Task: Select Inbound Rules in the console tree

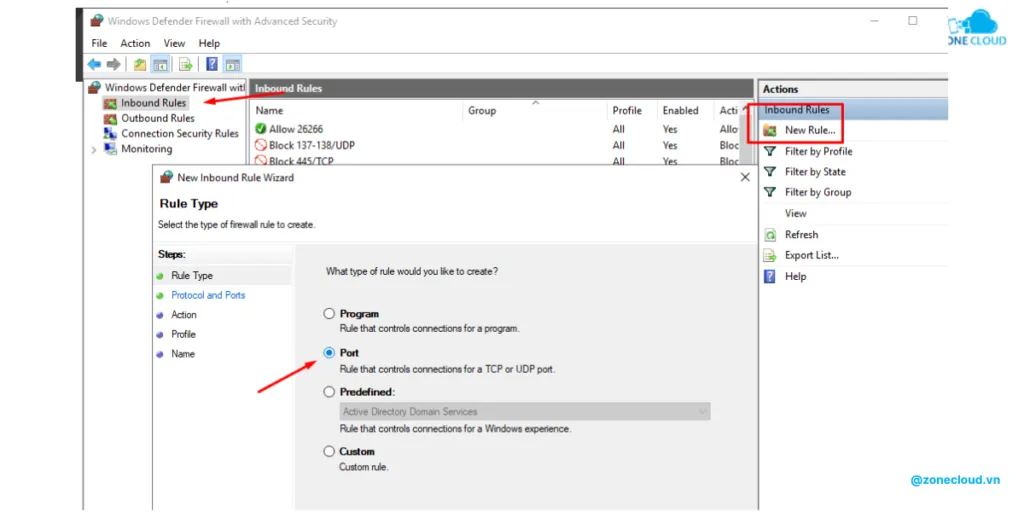Action: (x=153, y=103)
